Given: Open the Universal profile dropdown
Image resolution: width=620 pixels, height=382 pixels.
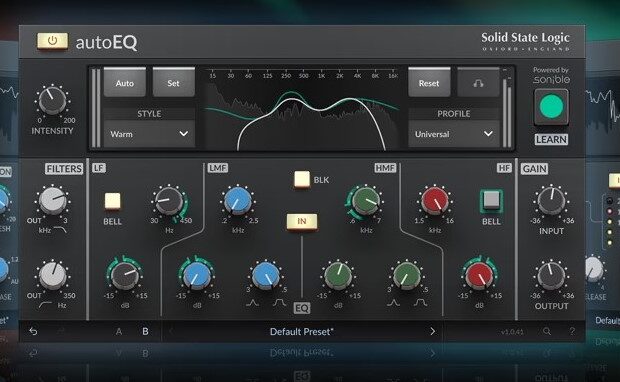Looking at the screenshot, I should tap(454, 134).
